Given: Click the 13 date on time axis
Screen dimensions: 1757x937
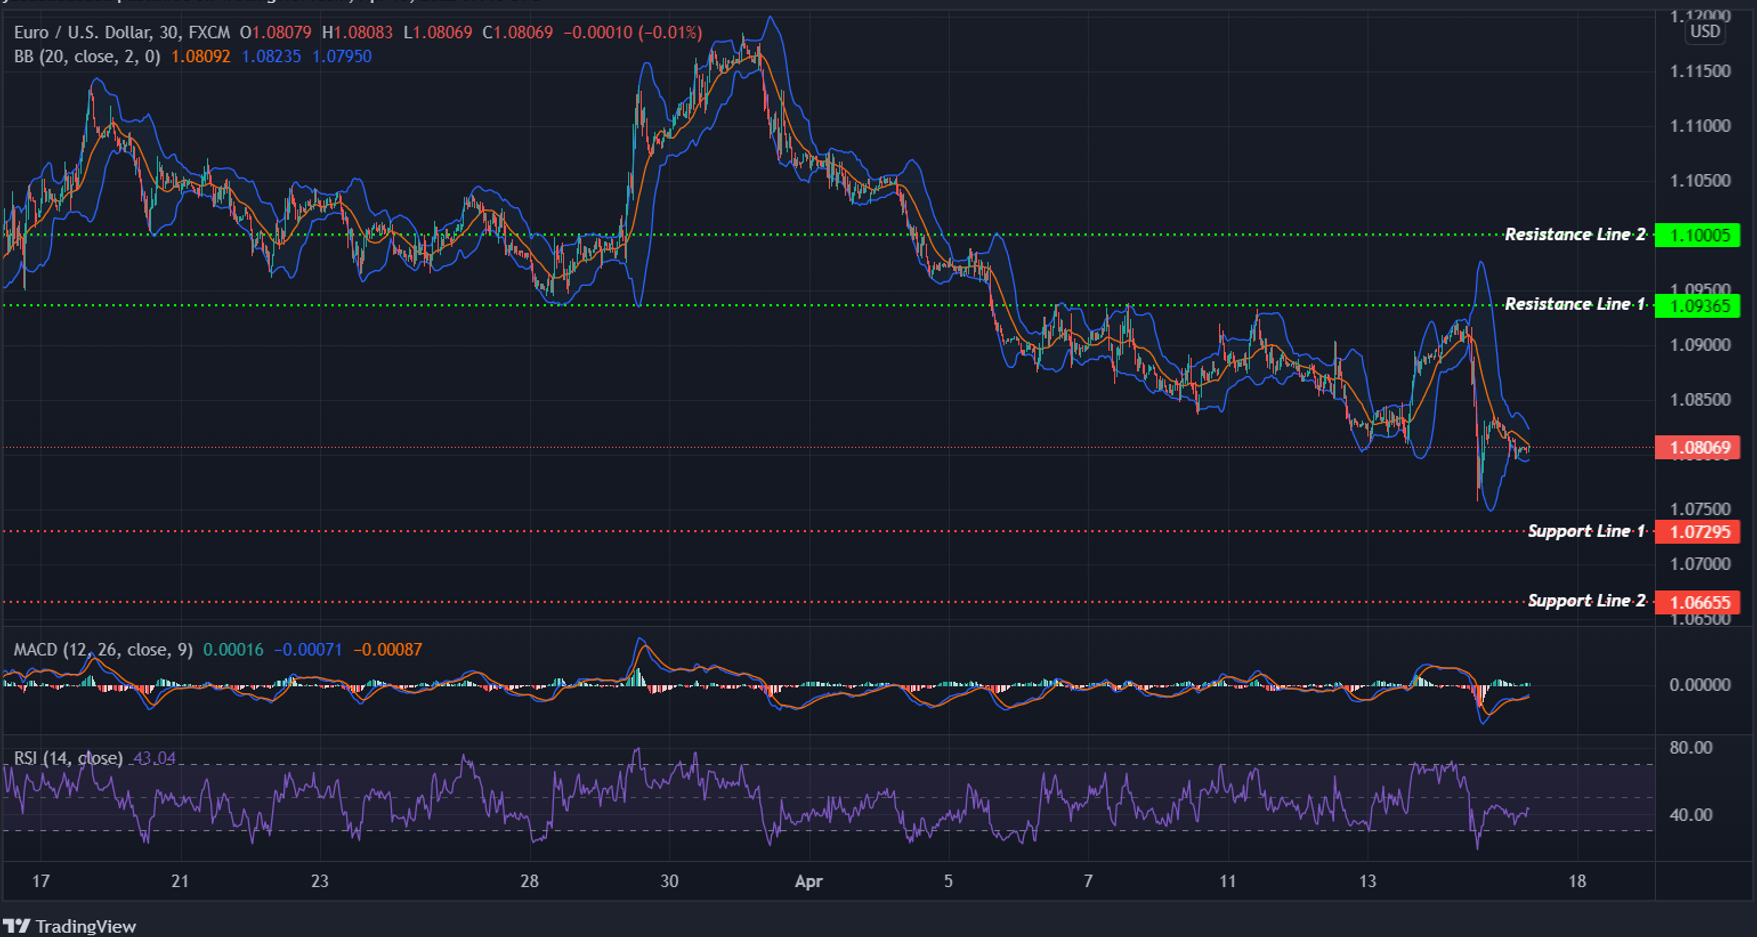Looking at the screenshot, I should pos(1367,882).
